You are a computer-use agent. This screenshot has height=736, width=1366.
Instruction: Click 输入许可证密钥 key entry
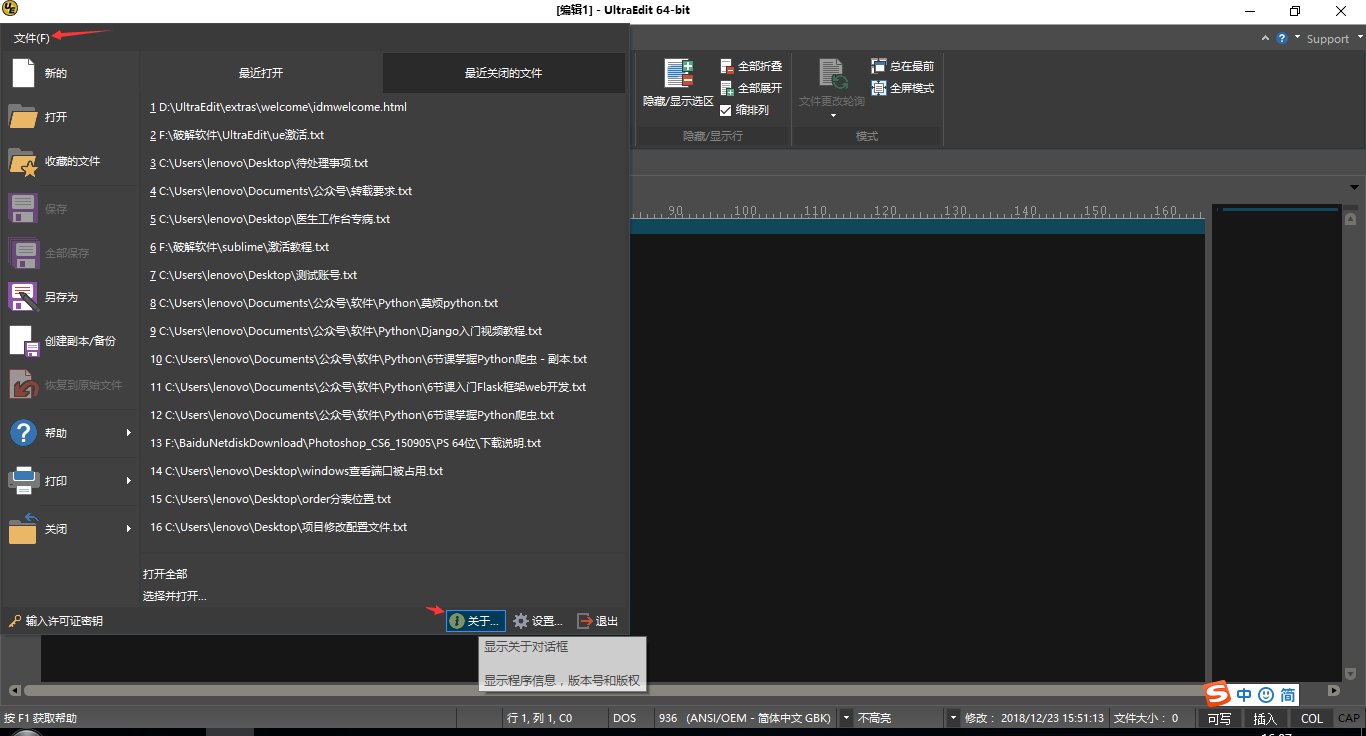click(x=56, y=621)
